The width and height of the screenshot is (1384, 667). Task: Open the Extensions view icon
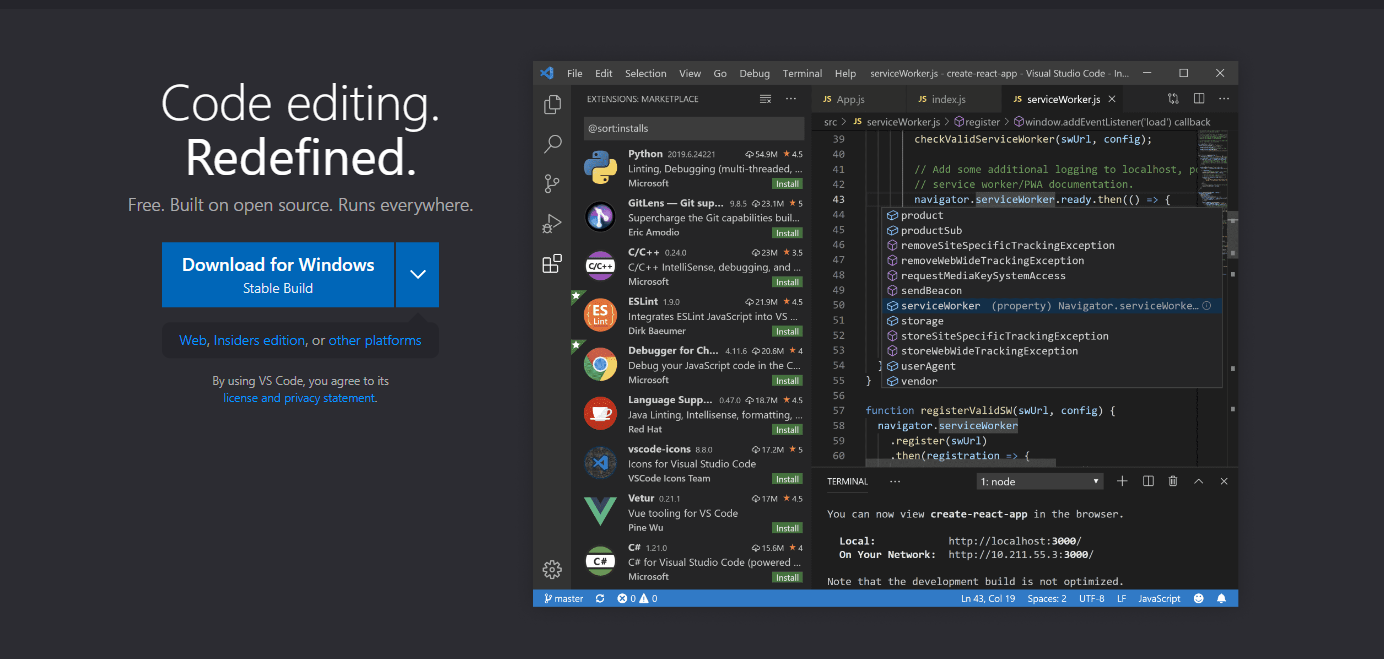[x=552, y=264]
